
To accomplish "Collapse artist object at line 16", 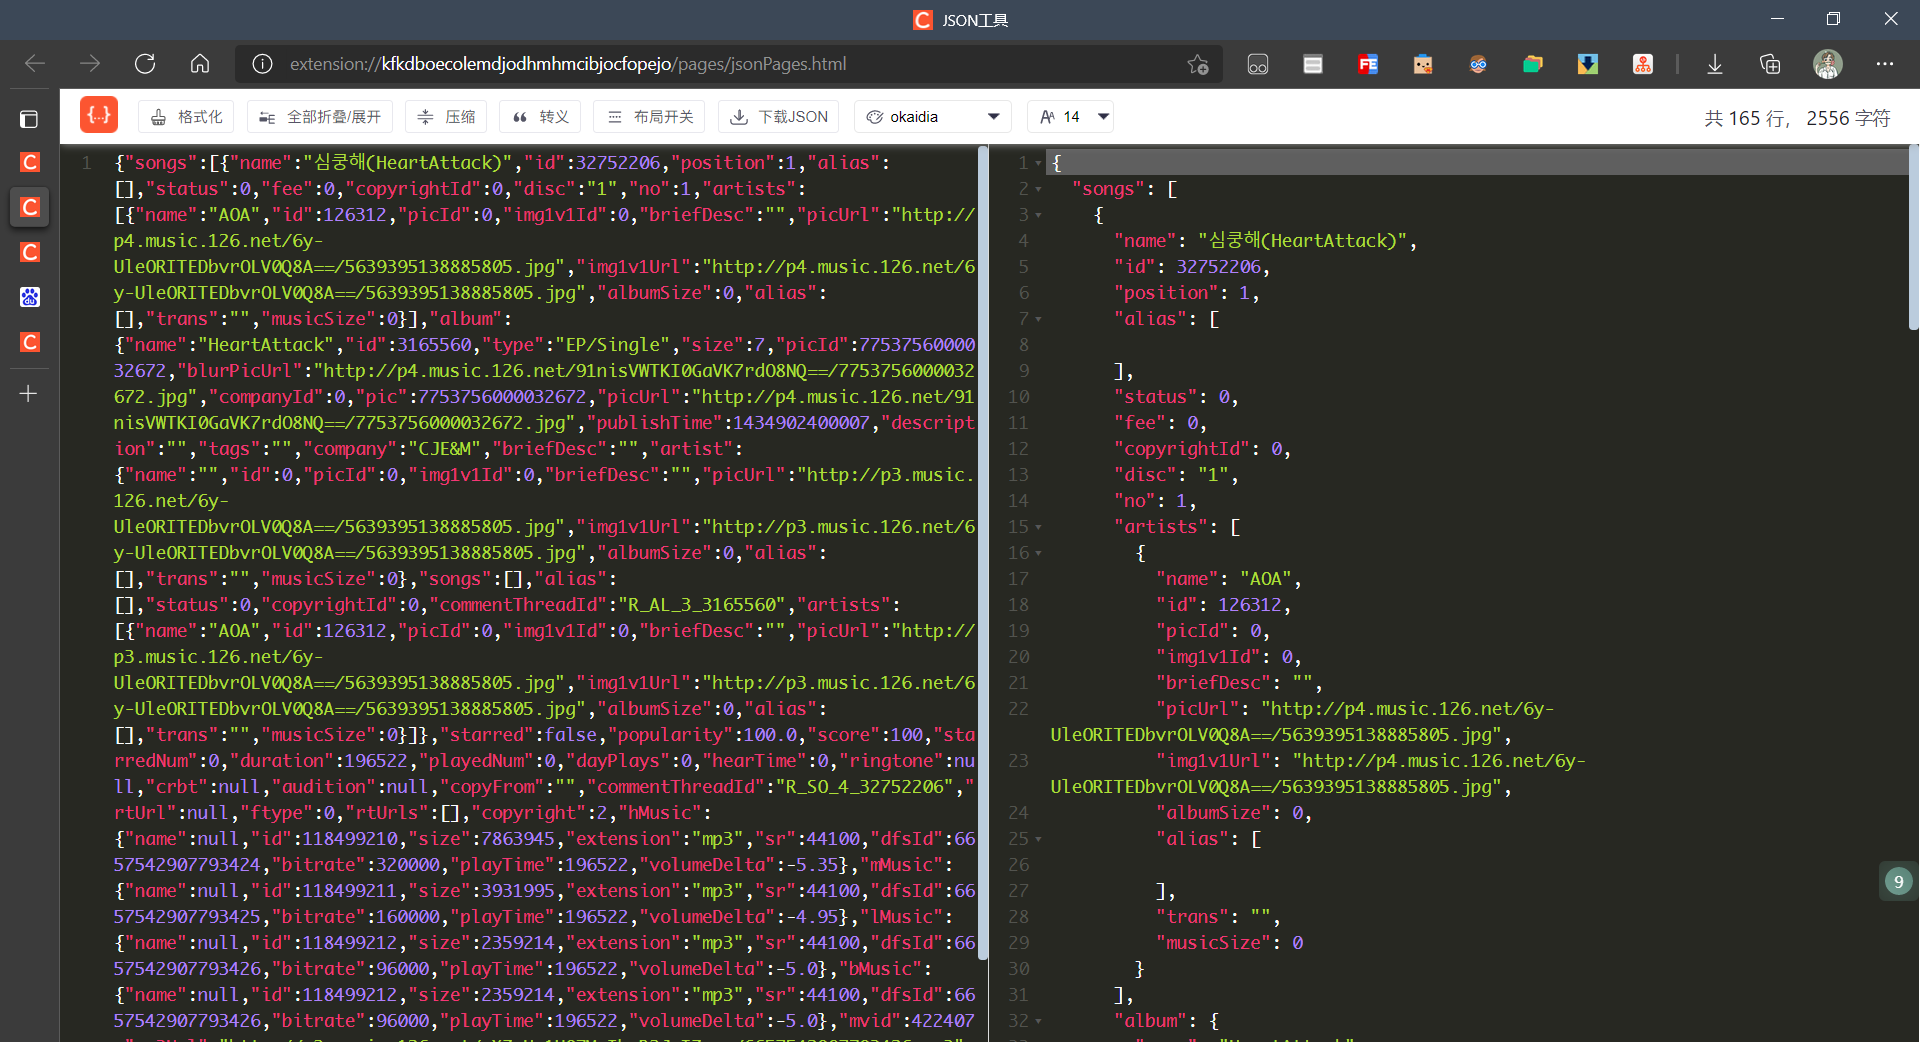I will pyautogui.click(x=1038, y=553).
